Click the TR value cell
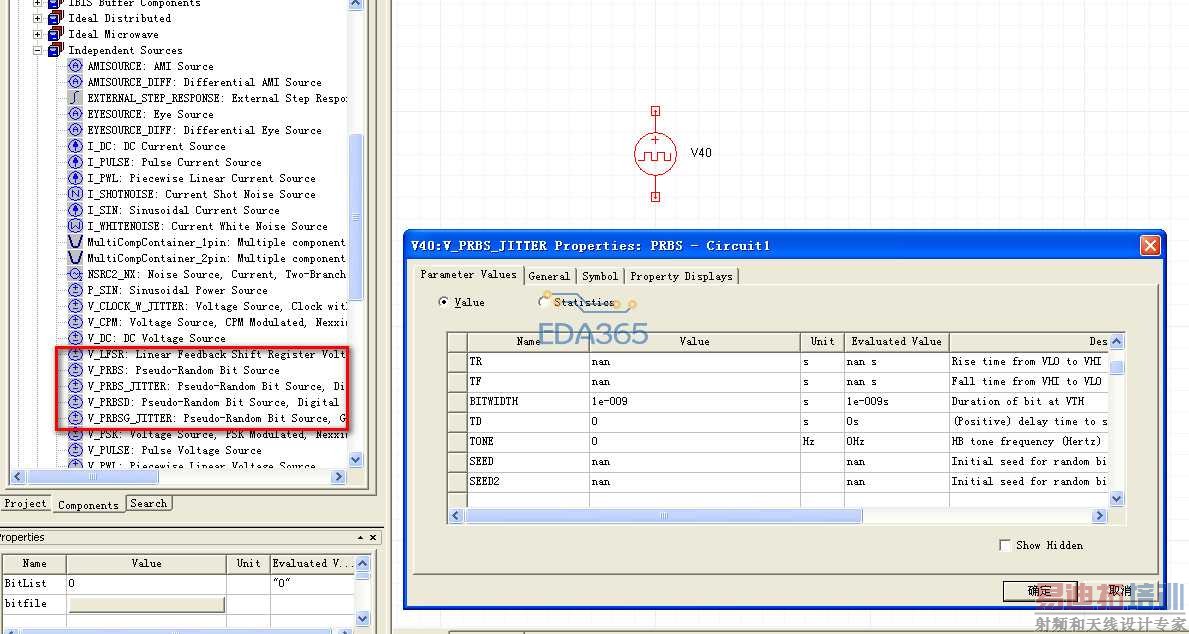The height and width of the screenshot is (634, 1189). pos(695,362)
